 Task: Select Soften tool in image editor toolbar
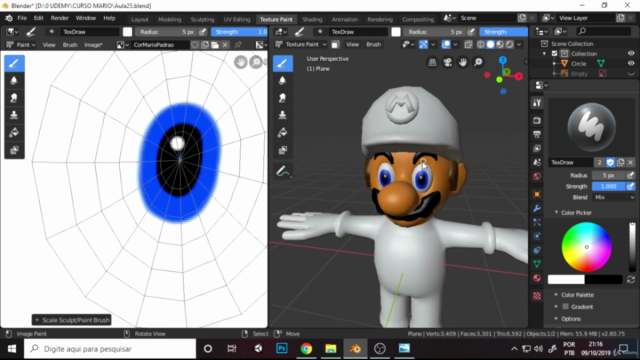[14, 80]
